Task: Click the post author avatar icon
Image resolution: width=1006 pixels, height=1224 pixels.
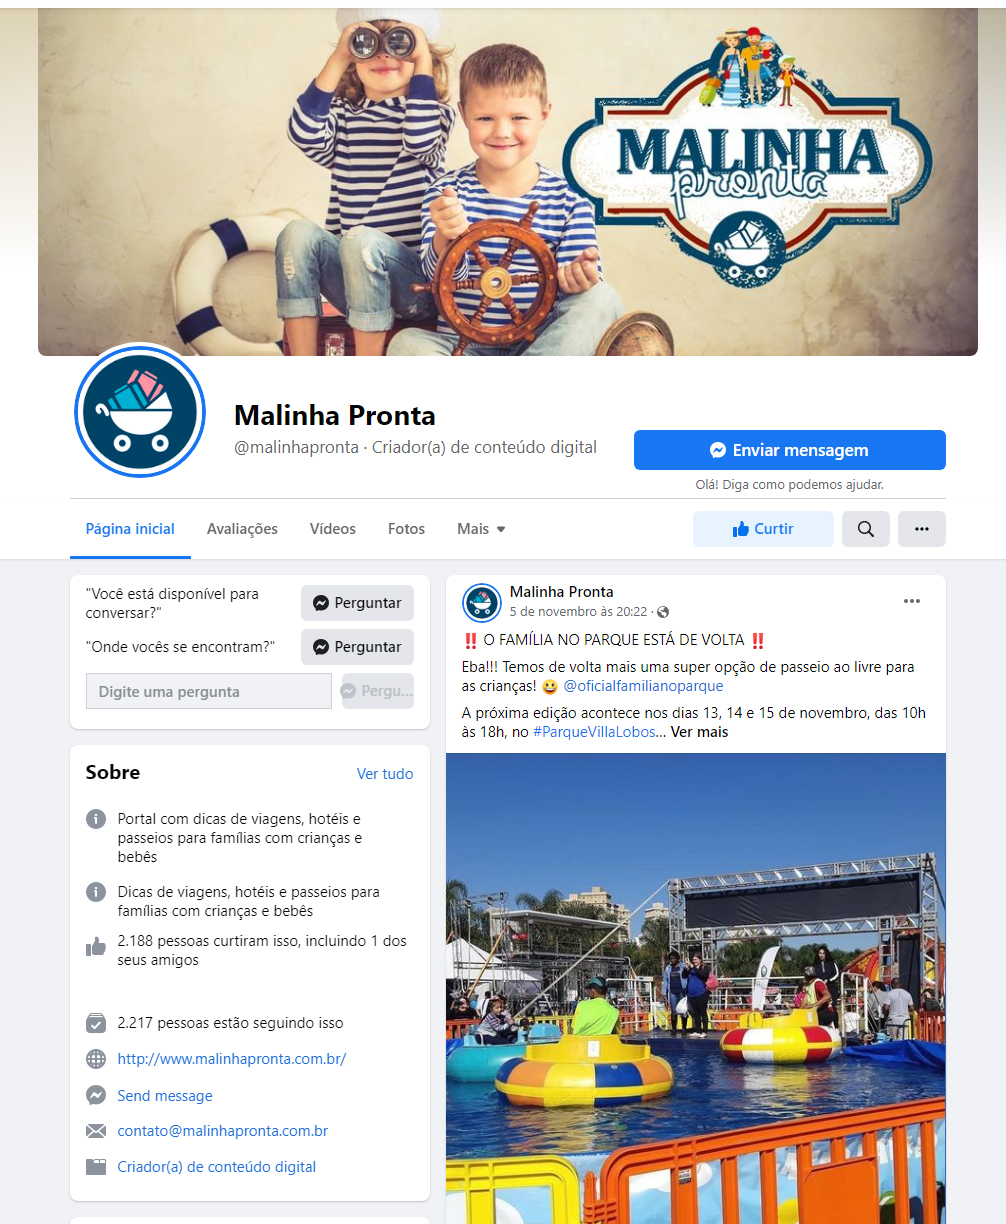Action: [x=482, y=602]
